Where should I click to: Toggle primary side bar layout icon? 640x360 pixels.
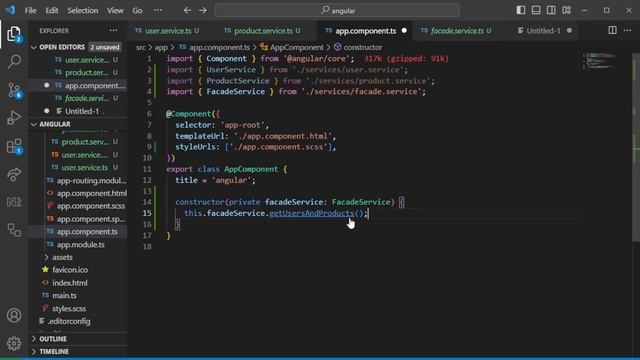tap(521, 10)
